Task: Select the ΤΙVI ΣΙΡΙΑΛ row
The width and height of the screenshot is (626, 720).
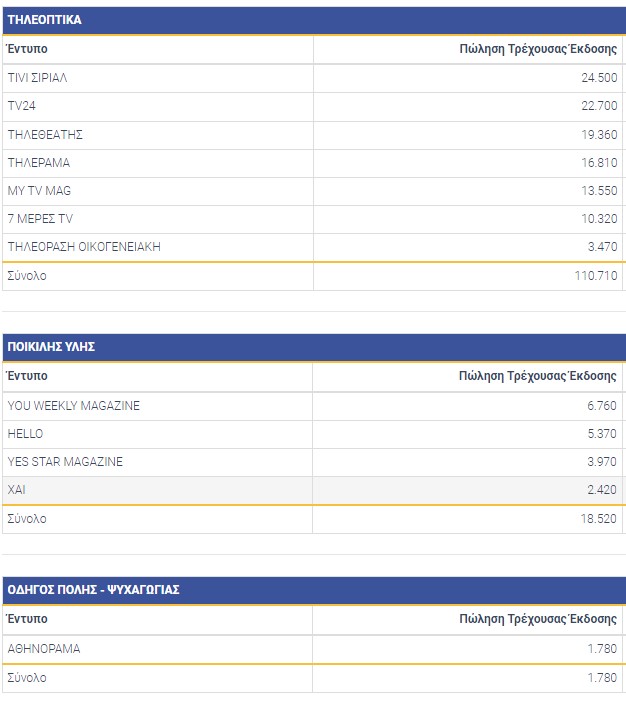Action: pos(37,78)
